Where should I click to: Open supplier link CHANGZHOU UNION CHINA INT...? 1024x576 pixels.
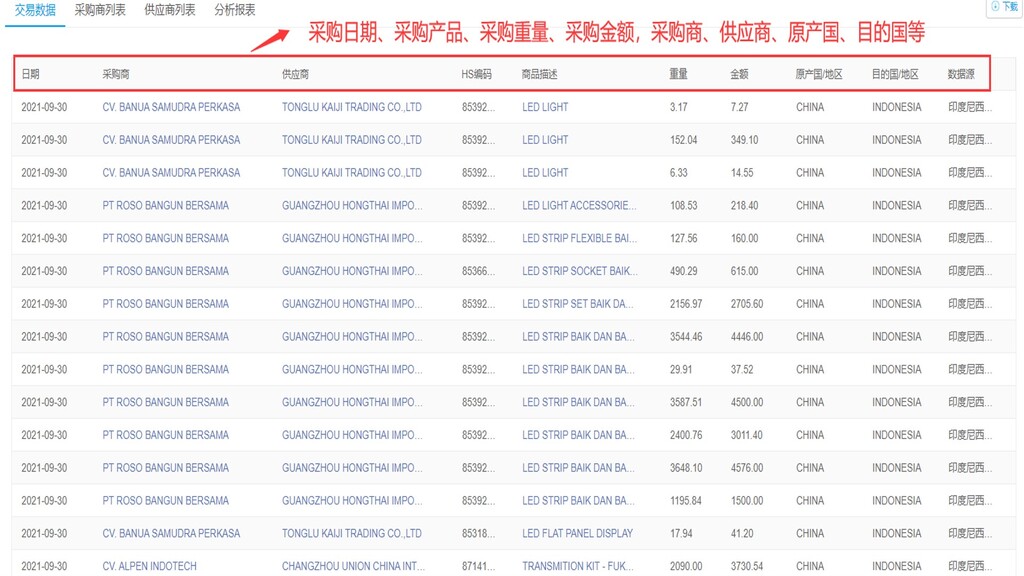pos(353,566)
